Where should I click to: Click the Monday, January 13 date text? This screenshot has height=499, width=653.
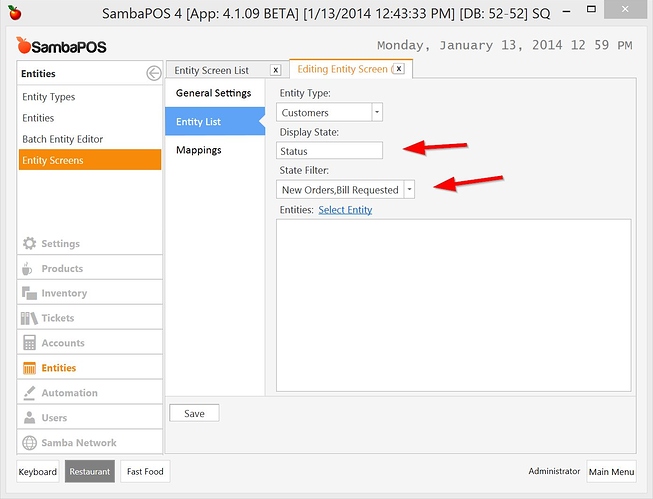click(x=504, y=45)
